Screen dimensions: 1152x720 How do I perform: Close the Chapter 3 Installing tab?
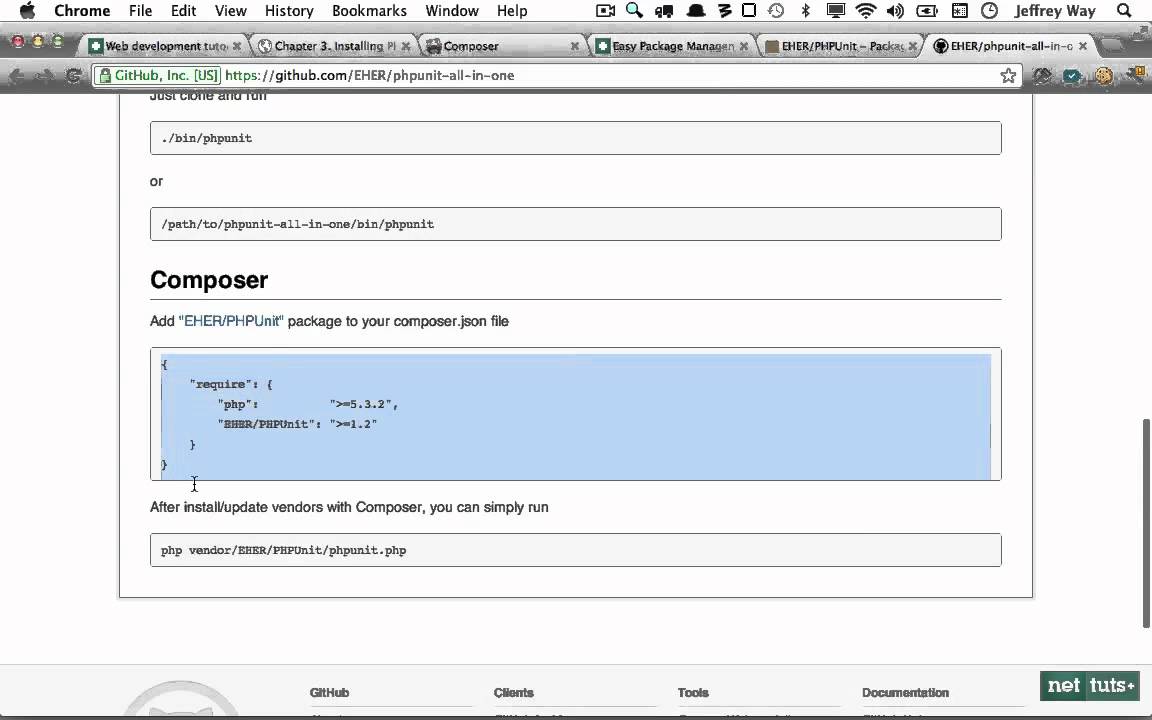tap(406, 46)
